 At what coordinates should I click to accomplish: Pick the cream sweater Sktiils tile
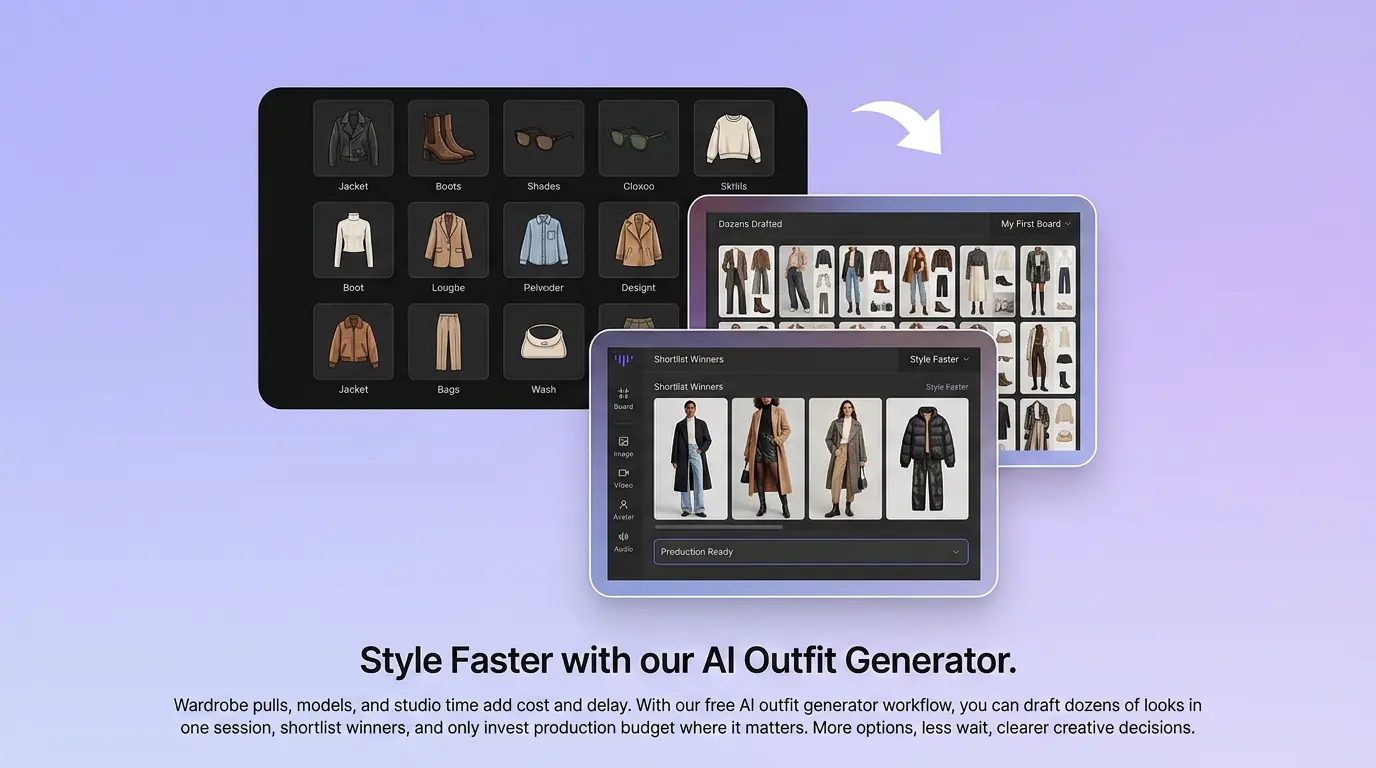tap(734, 138)
